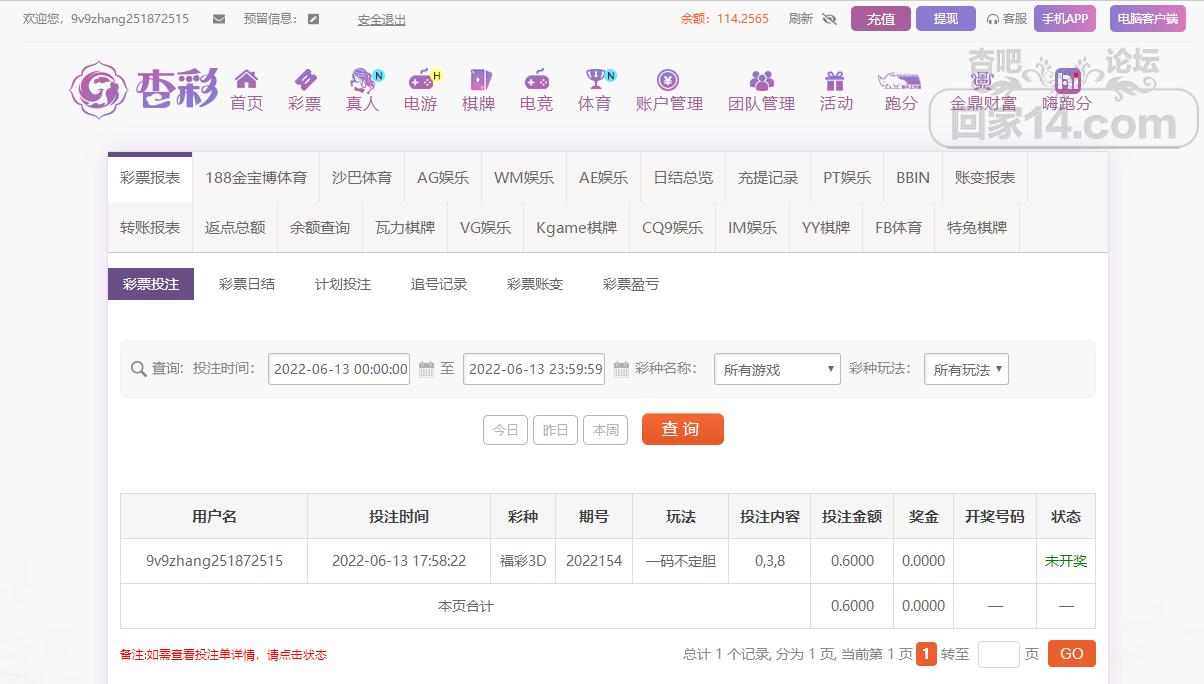The height and width of the screenshot is (684, 1204).
Task: Click the envelope message icon in top bar
Action: (219, 19)
